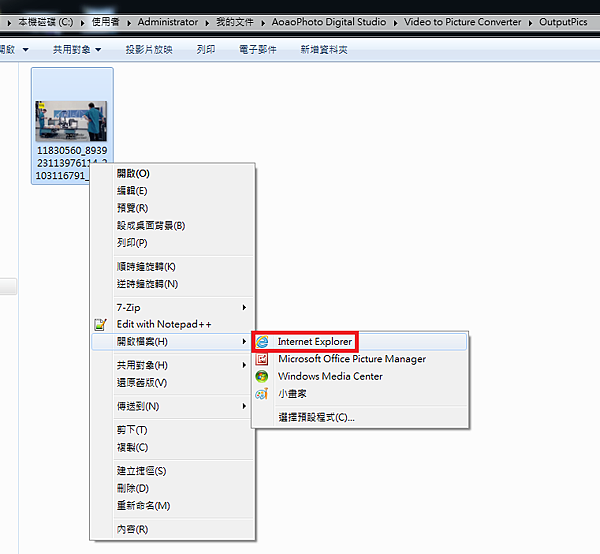
Task: Select 刪除(D) to delete the file
Action: click(173, 488)
